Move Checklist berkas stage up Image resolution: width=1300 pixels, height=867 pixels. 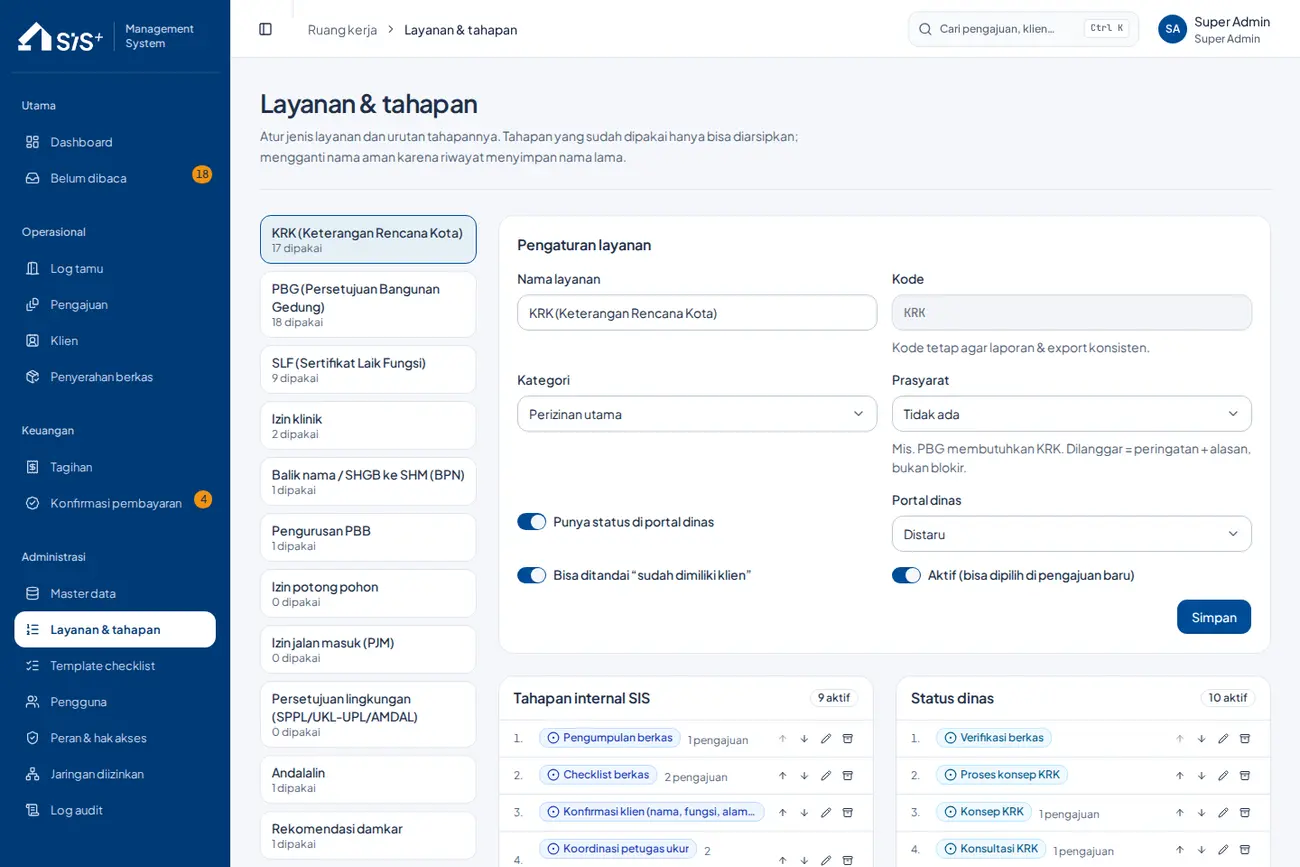tap(782, 776)
